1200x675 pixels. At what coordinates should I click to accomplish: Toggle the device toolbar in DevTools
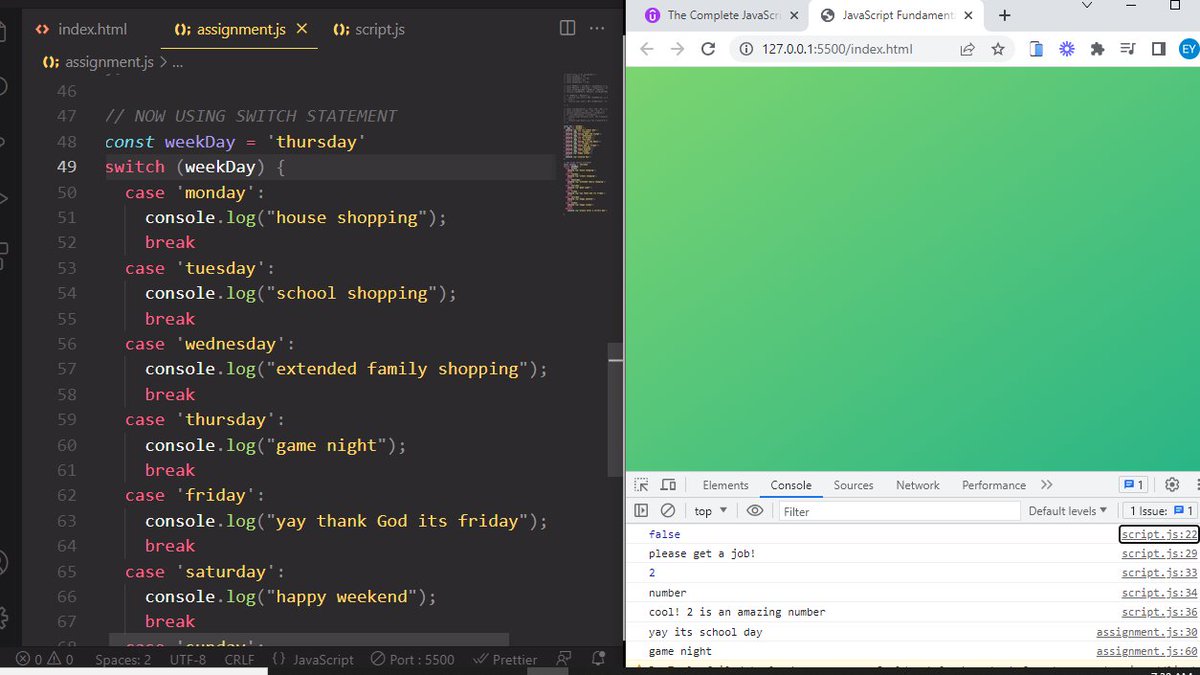coord(669,485)
